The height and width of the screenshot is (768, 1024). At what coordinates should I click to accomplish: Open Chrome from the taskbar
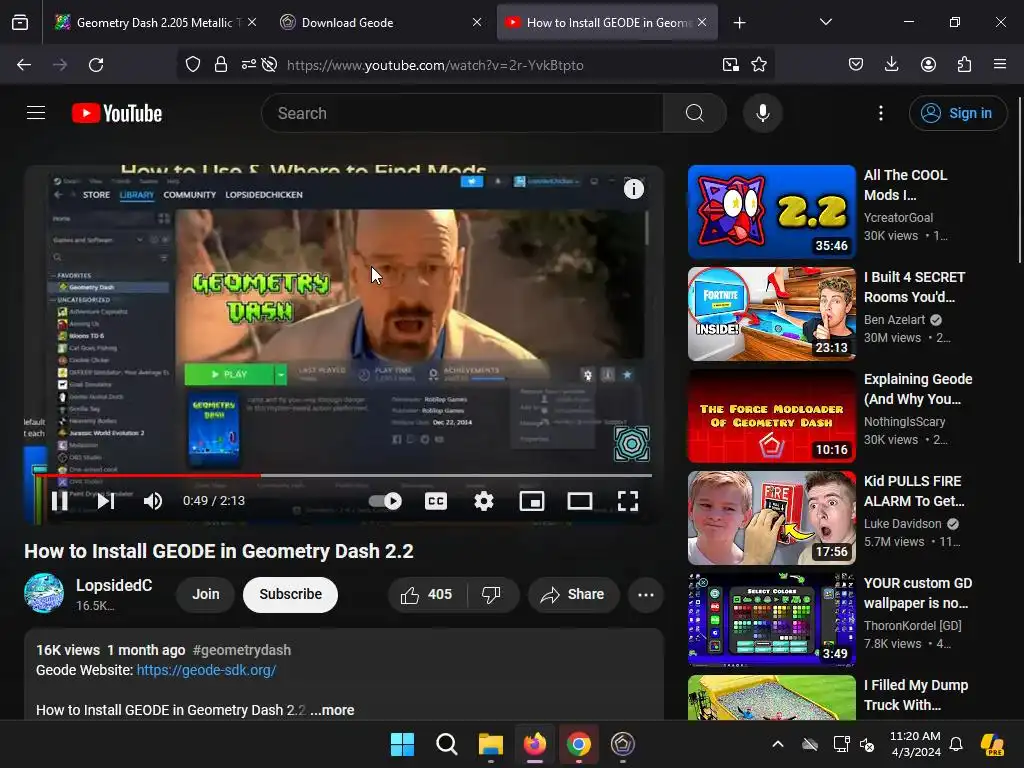click(x=579, y=744)
